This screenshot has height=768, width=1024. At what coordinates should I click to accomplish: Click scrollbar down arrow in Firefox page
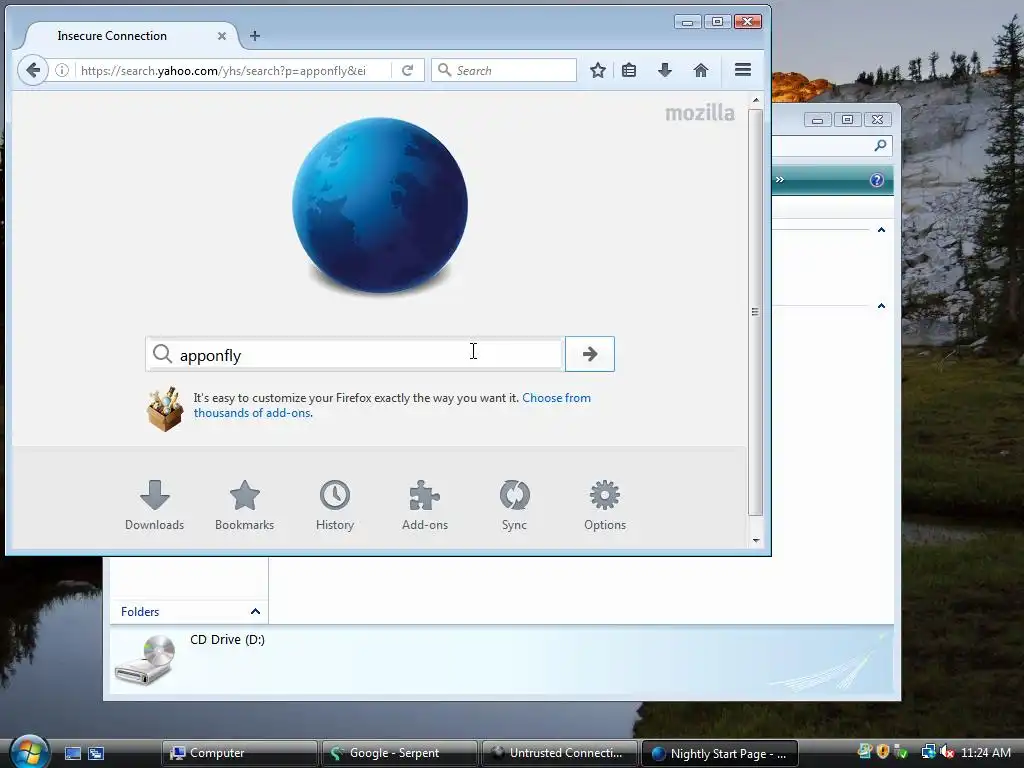click(x=756, y=540)
